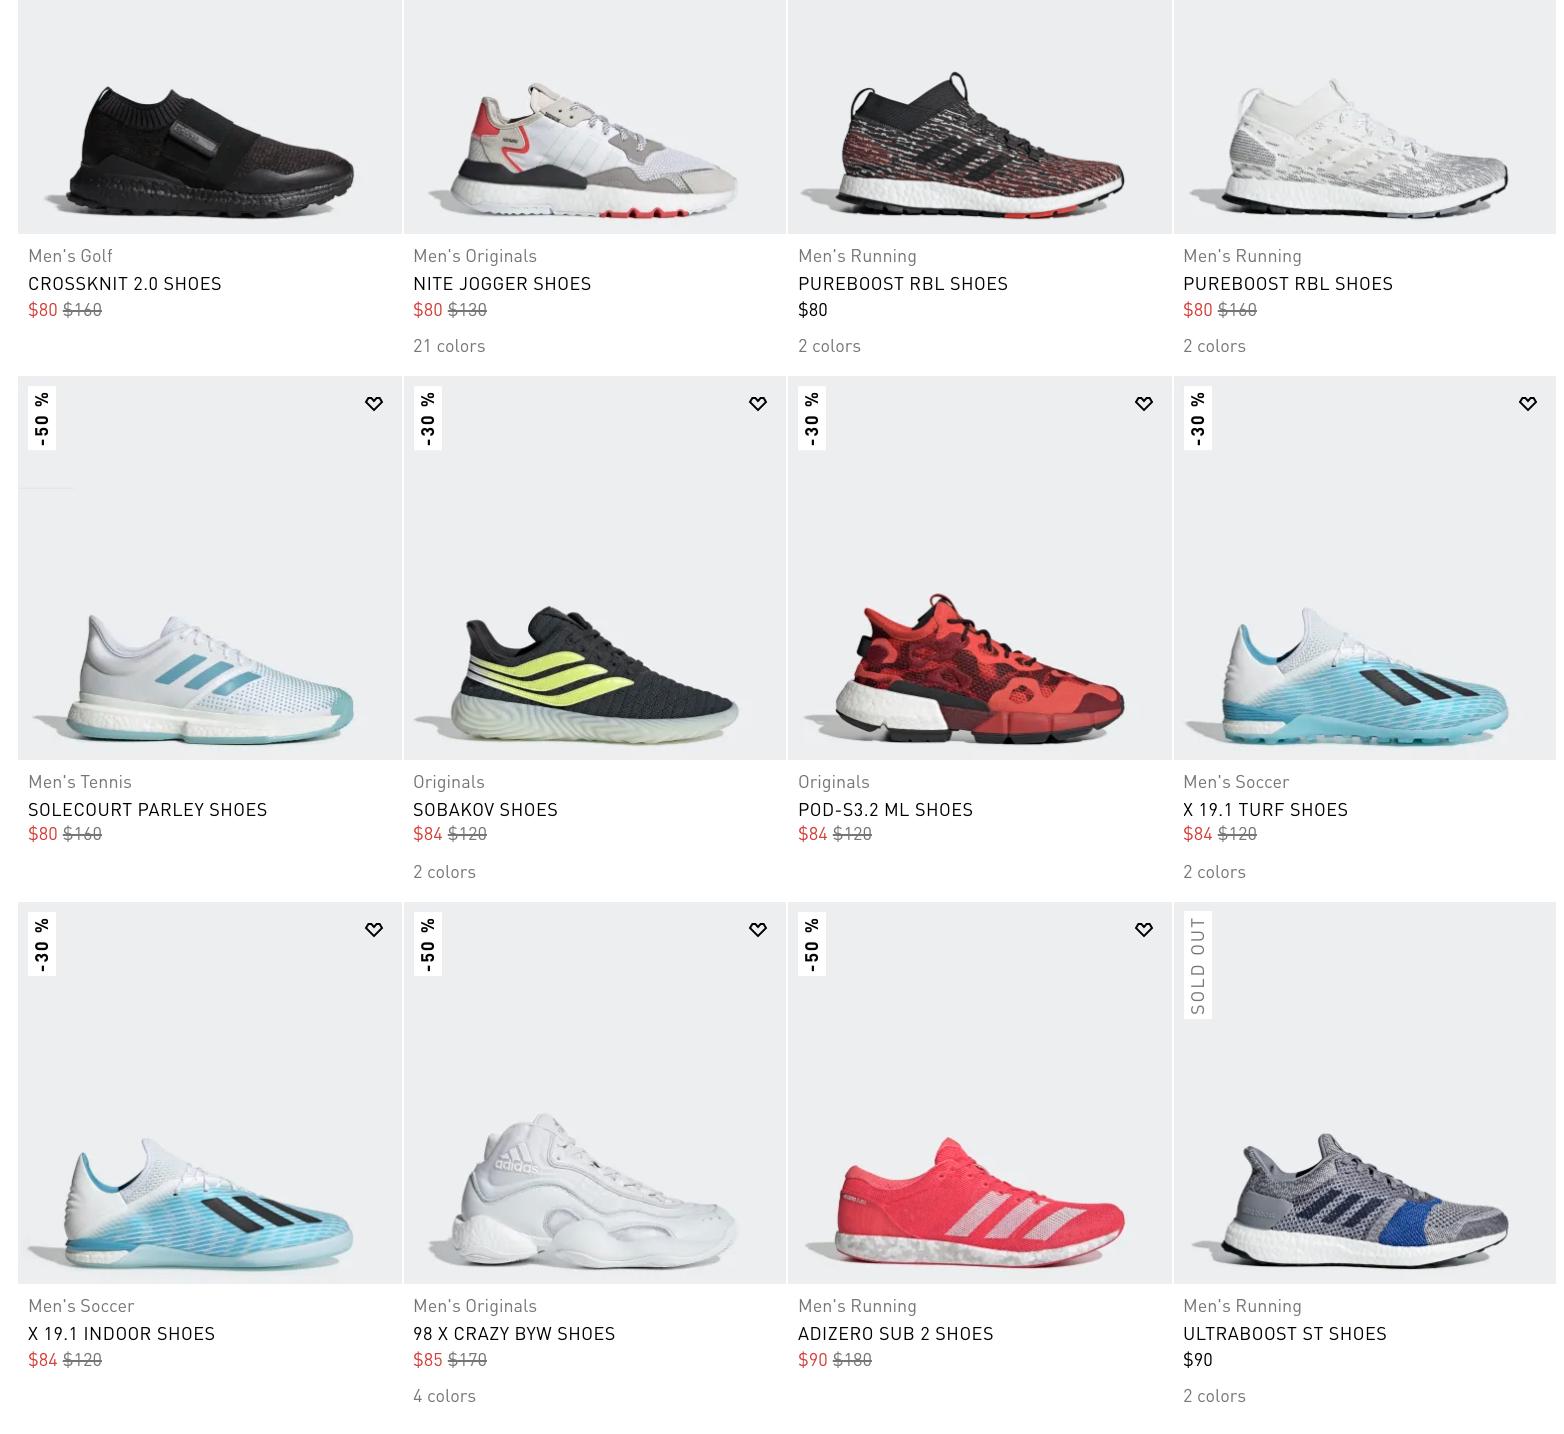Image resolution: width=1564 pixels, height=1434 pixels.
Task: Click Men's Soccer category on X 19.1 Turf
Action: pyautogui.click(x=1236, y=782)
